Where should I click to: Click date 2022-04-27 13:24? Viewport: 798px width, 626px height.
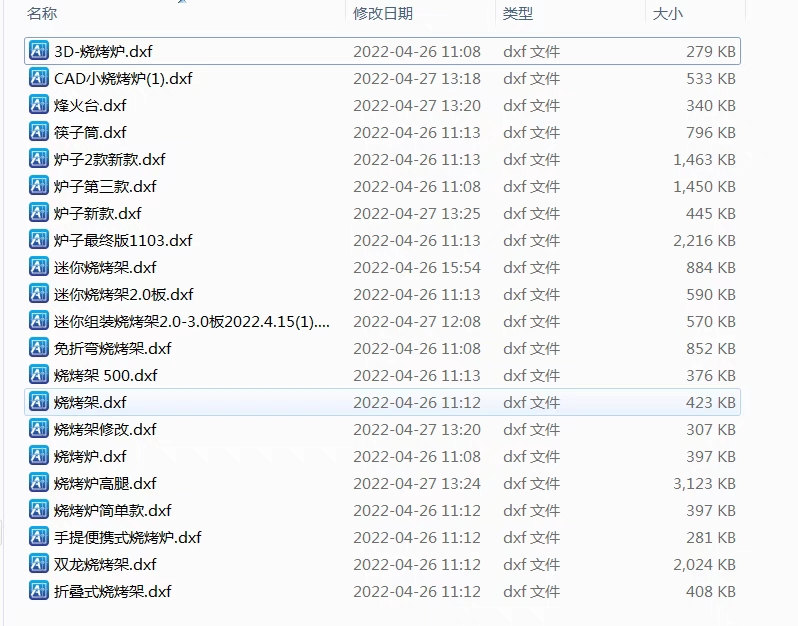pyautogui.click(x=417, y=483)
